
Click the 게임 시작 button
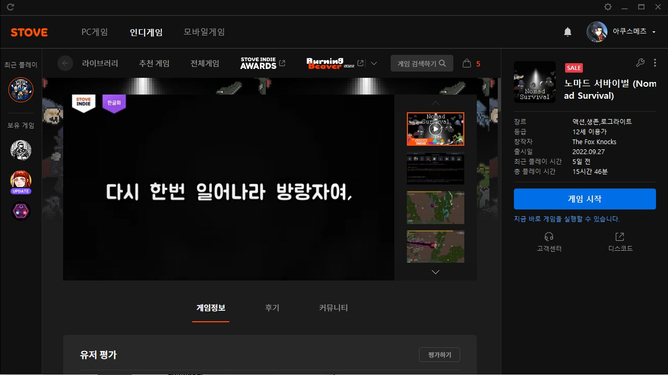tap(584, 199)
